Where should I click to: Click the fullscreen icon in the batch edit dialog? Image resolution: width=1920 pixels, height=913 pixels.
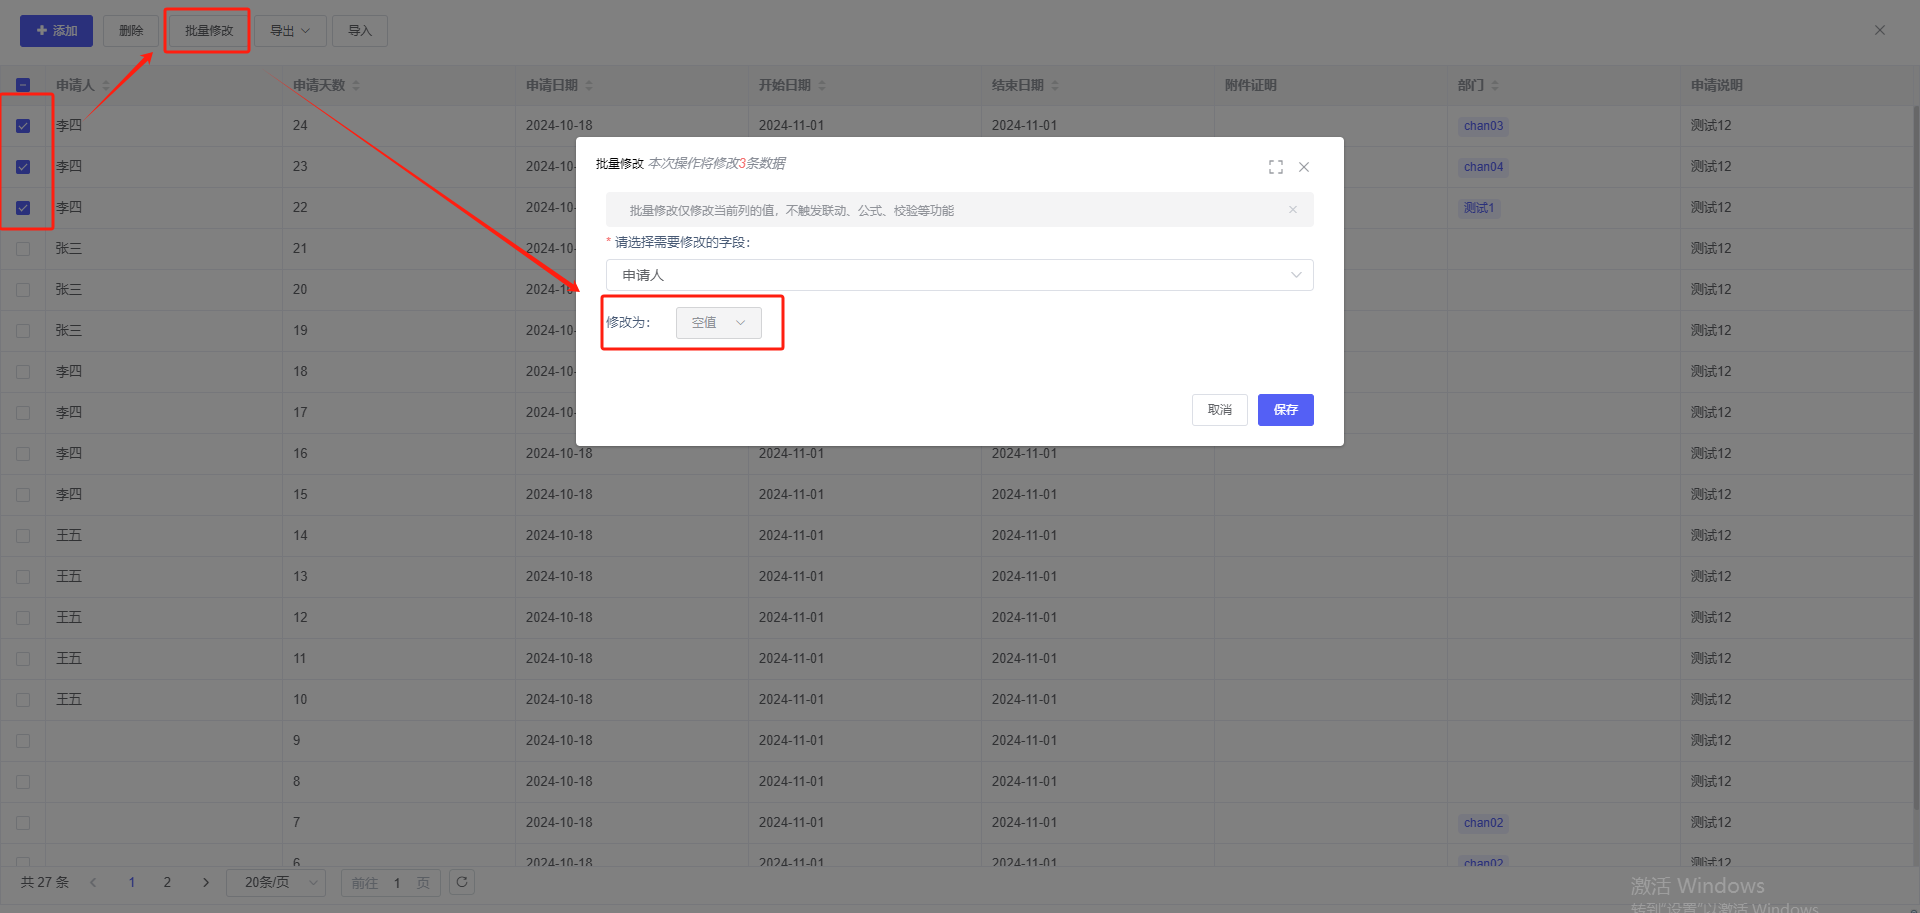coord(1275,167)
